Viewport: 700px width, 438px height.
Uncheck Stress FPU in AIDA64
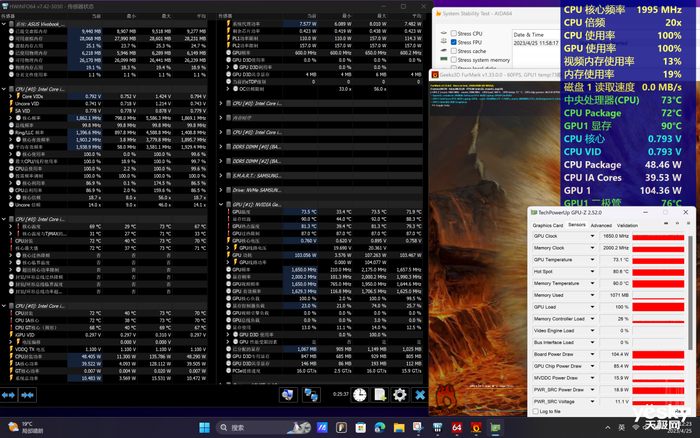pyautogui.click(x=454, y=42)
